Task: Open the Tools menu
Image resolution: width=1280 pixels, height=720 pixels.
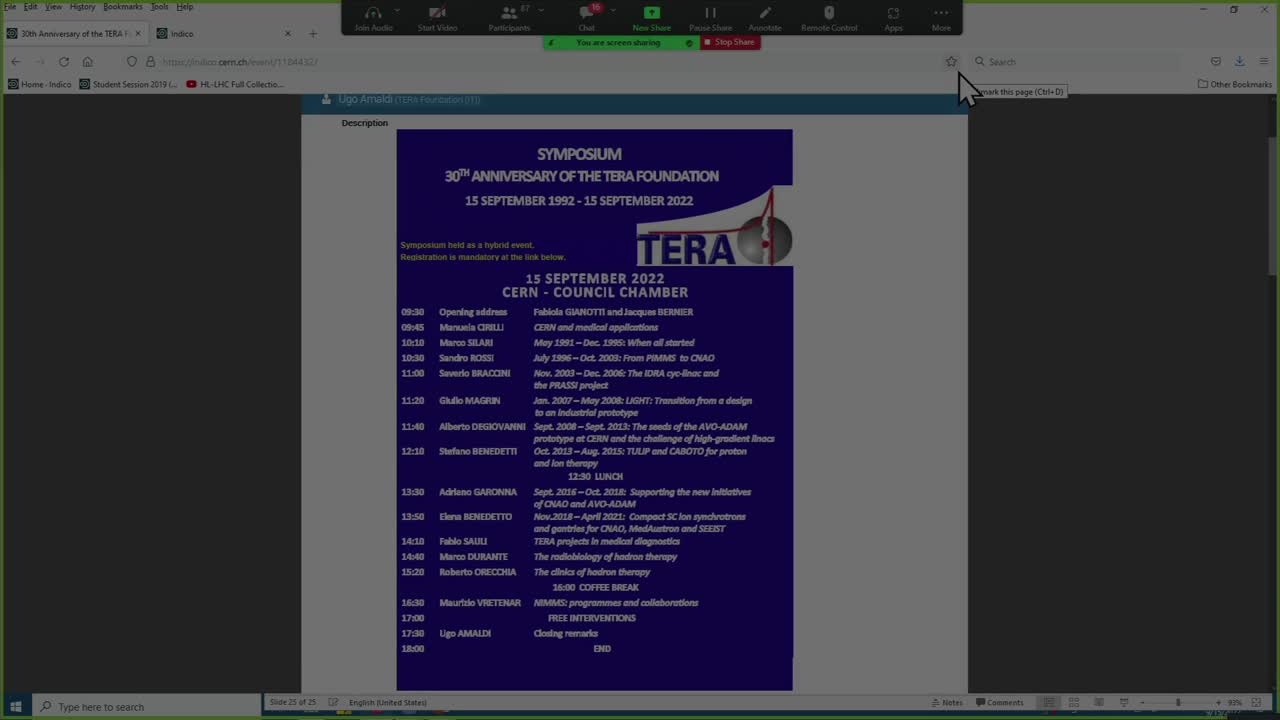Action: (x=160, y=7)
